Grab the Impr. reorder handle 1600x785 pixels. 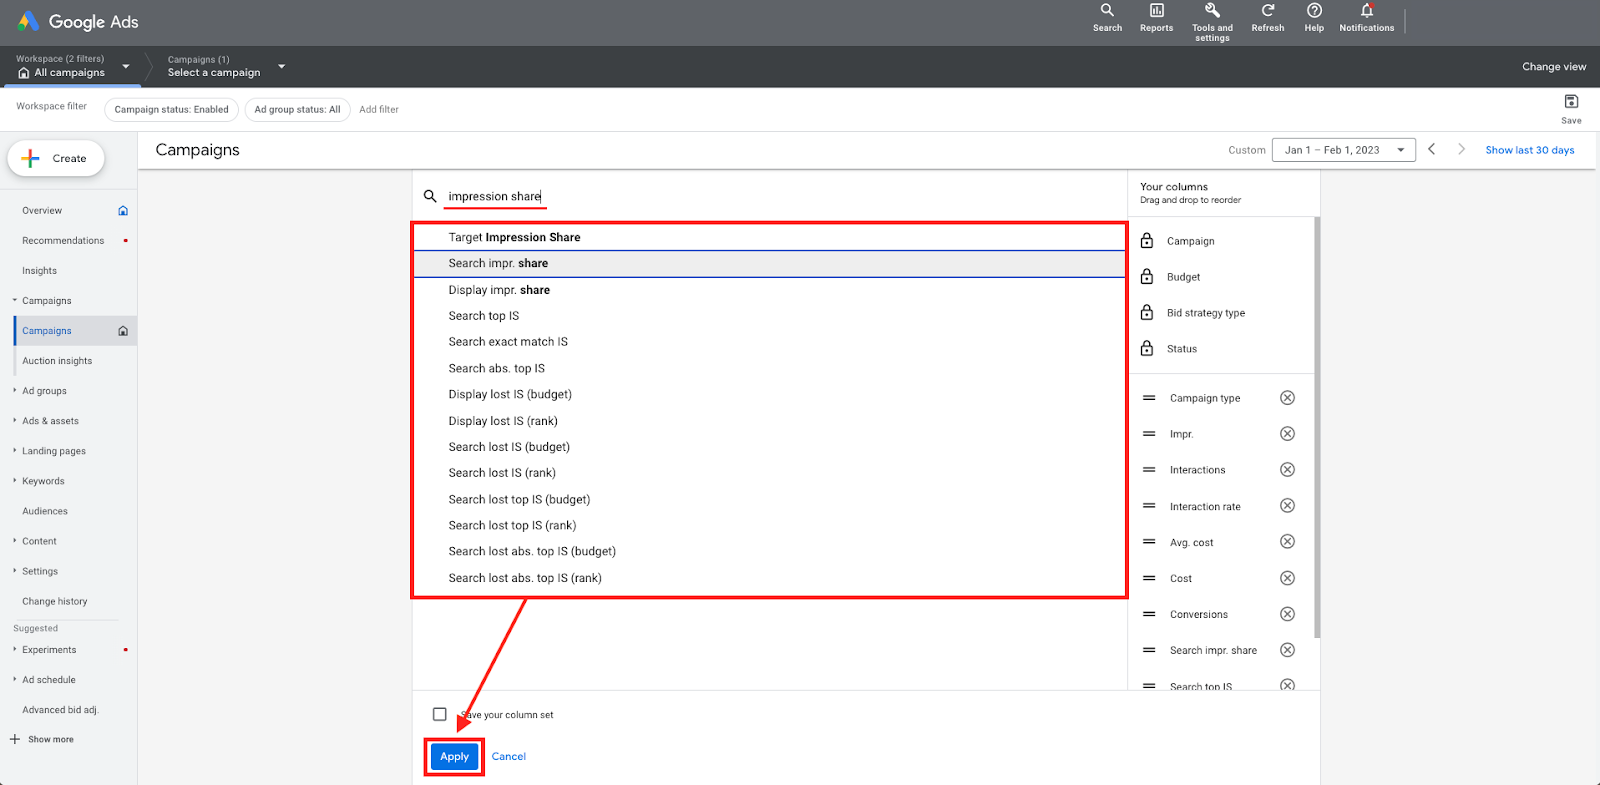pyautogui.click(x=1149, y=434)
